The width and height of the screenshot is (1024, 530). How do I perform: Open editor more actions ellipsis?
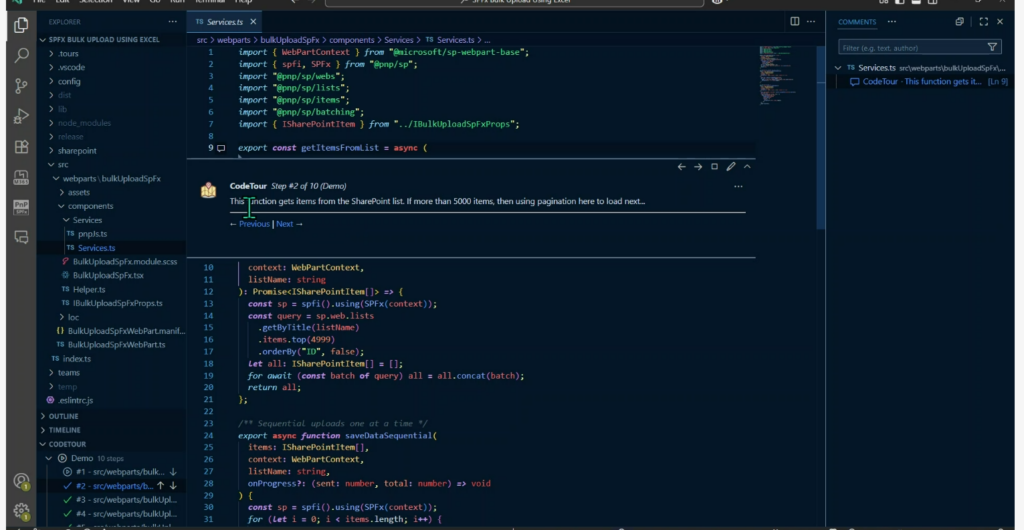coord(812,22)
